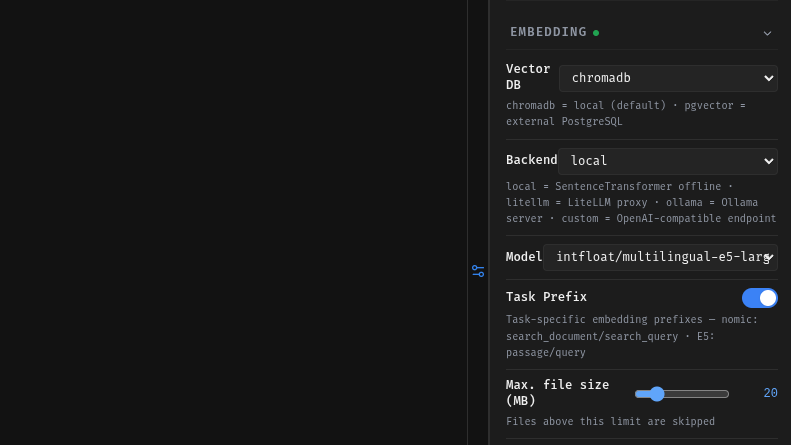
Task: Open the Vector DB chromadb dropdown
Action: click(668, 78)
